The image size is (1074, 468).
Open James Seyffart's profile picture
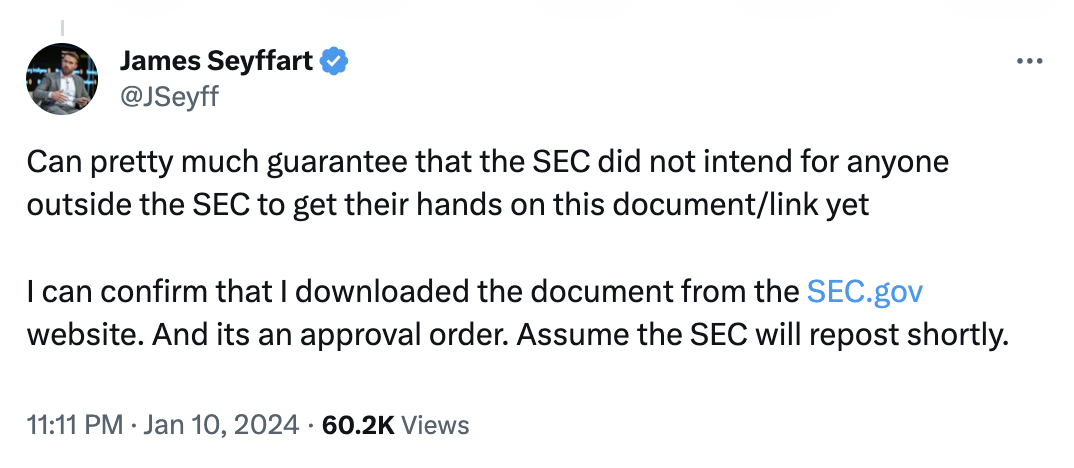tap(62, 78)
